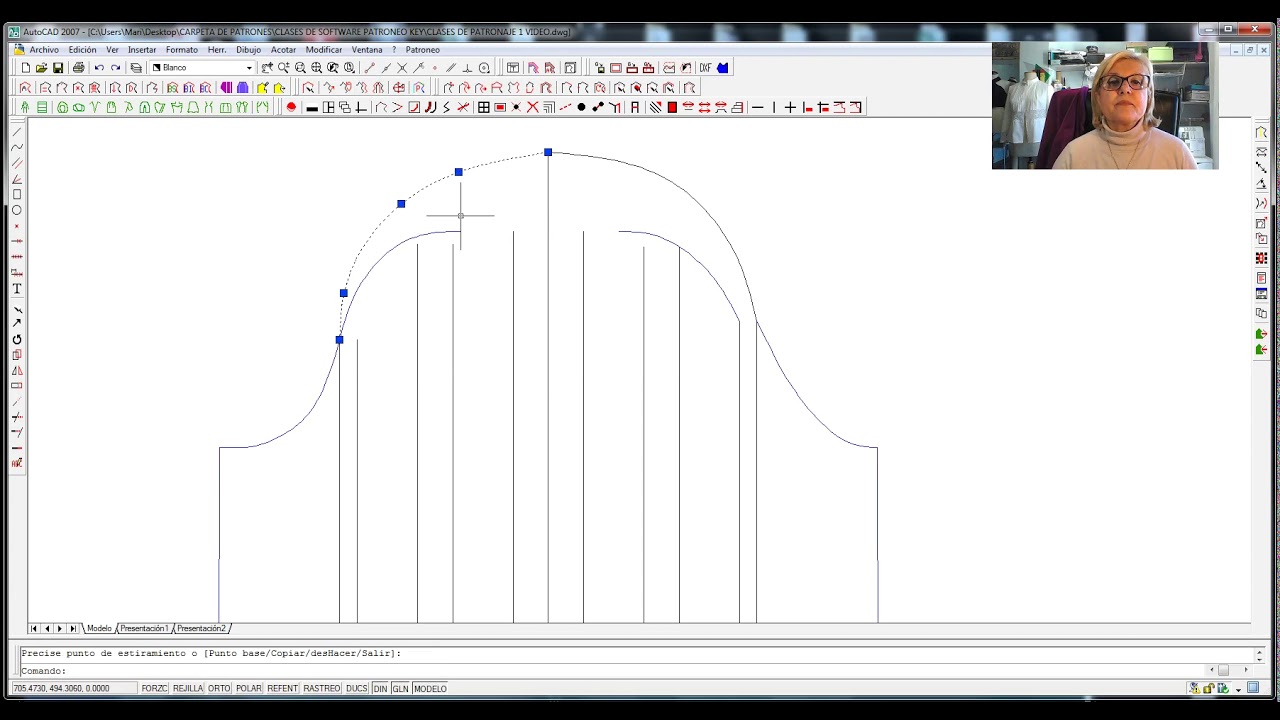Toggle DUCS in status bar
Viewport: 1280px width, 720px height.
(357, 688)
